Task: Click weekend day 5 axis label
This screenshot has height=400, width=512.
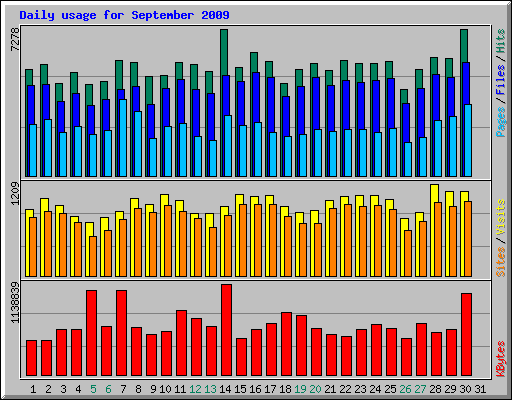Action: pos(93,389)
